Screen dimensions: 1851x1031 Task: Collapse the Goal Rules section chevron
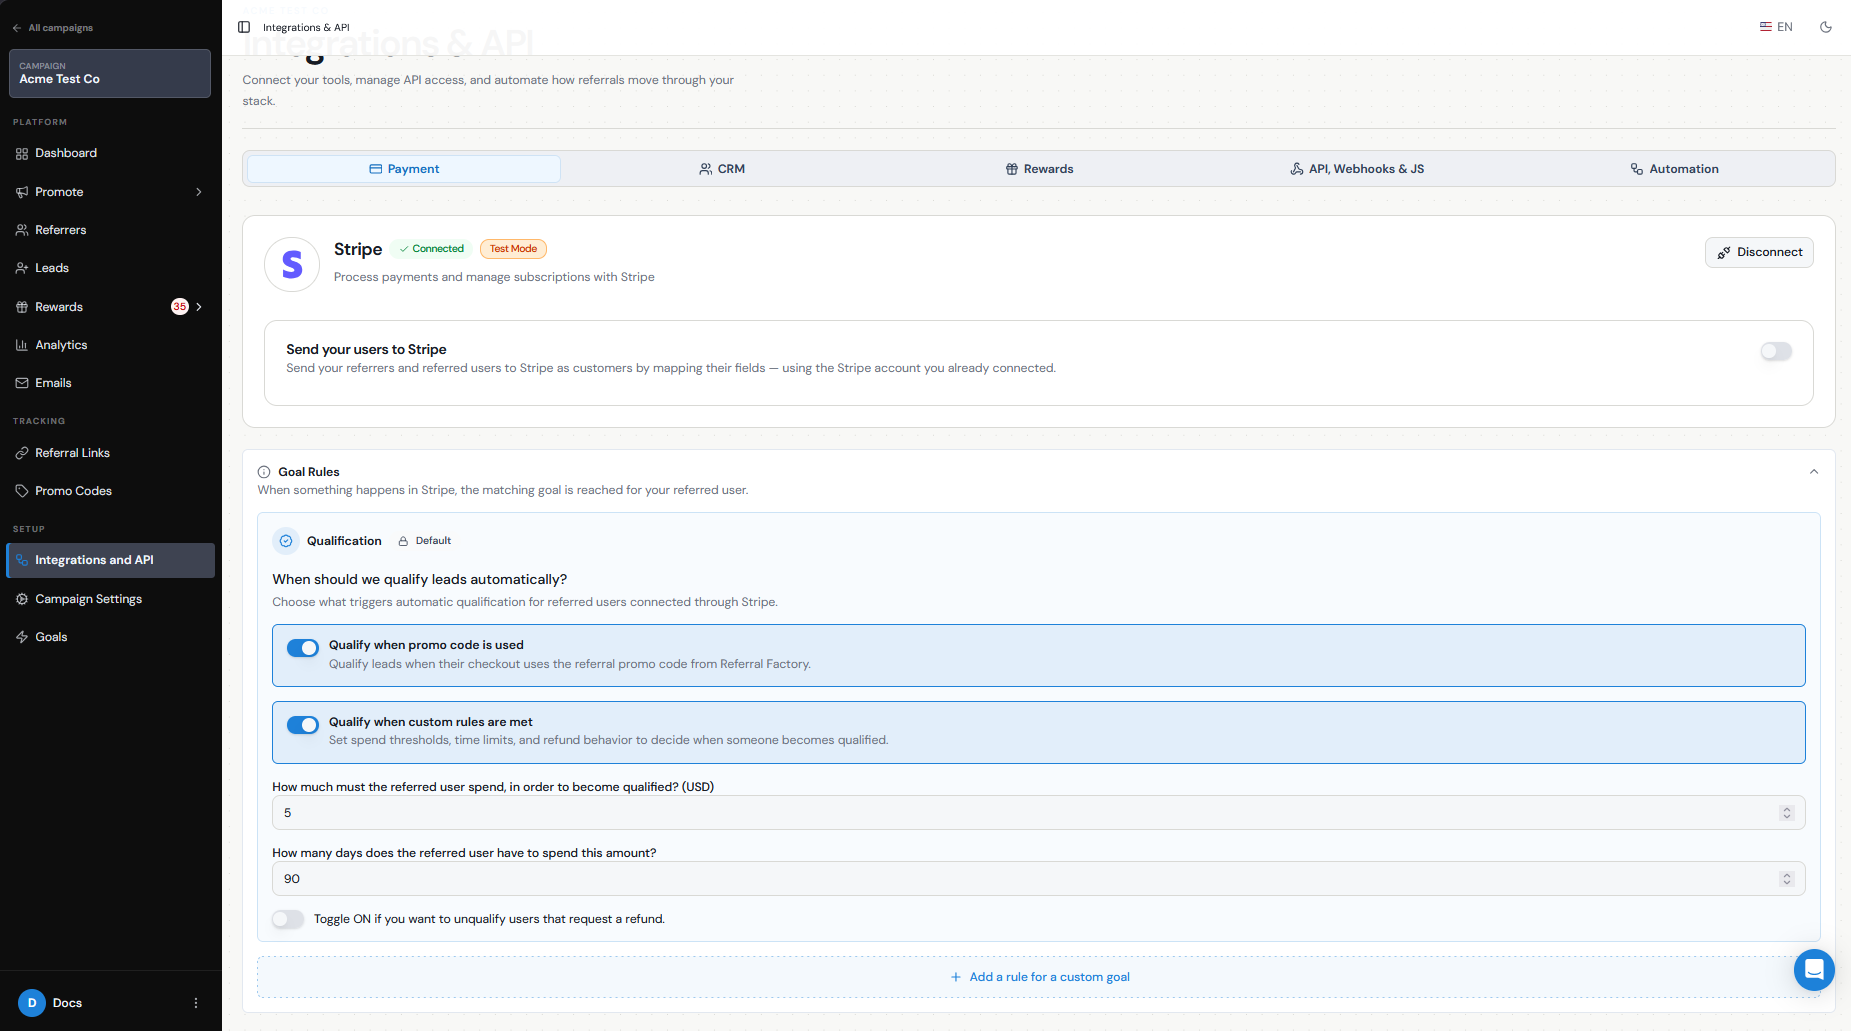coord(1814,472)
